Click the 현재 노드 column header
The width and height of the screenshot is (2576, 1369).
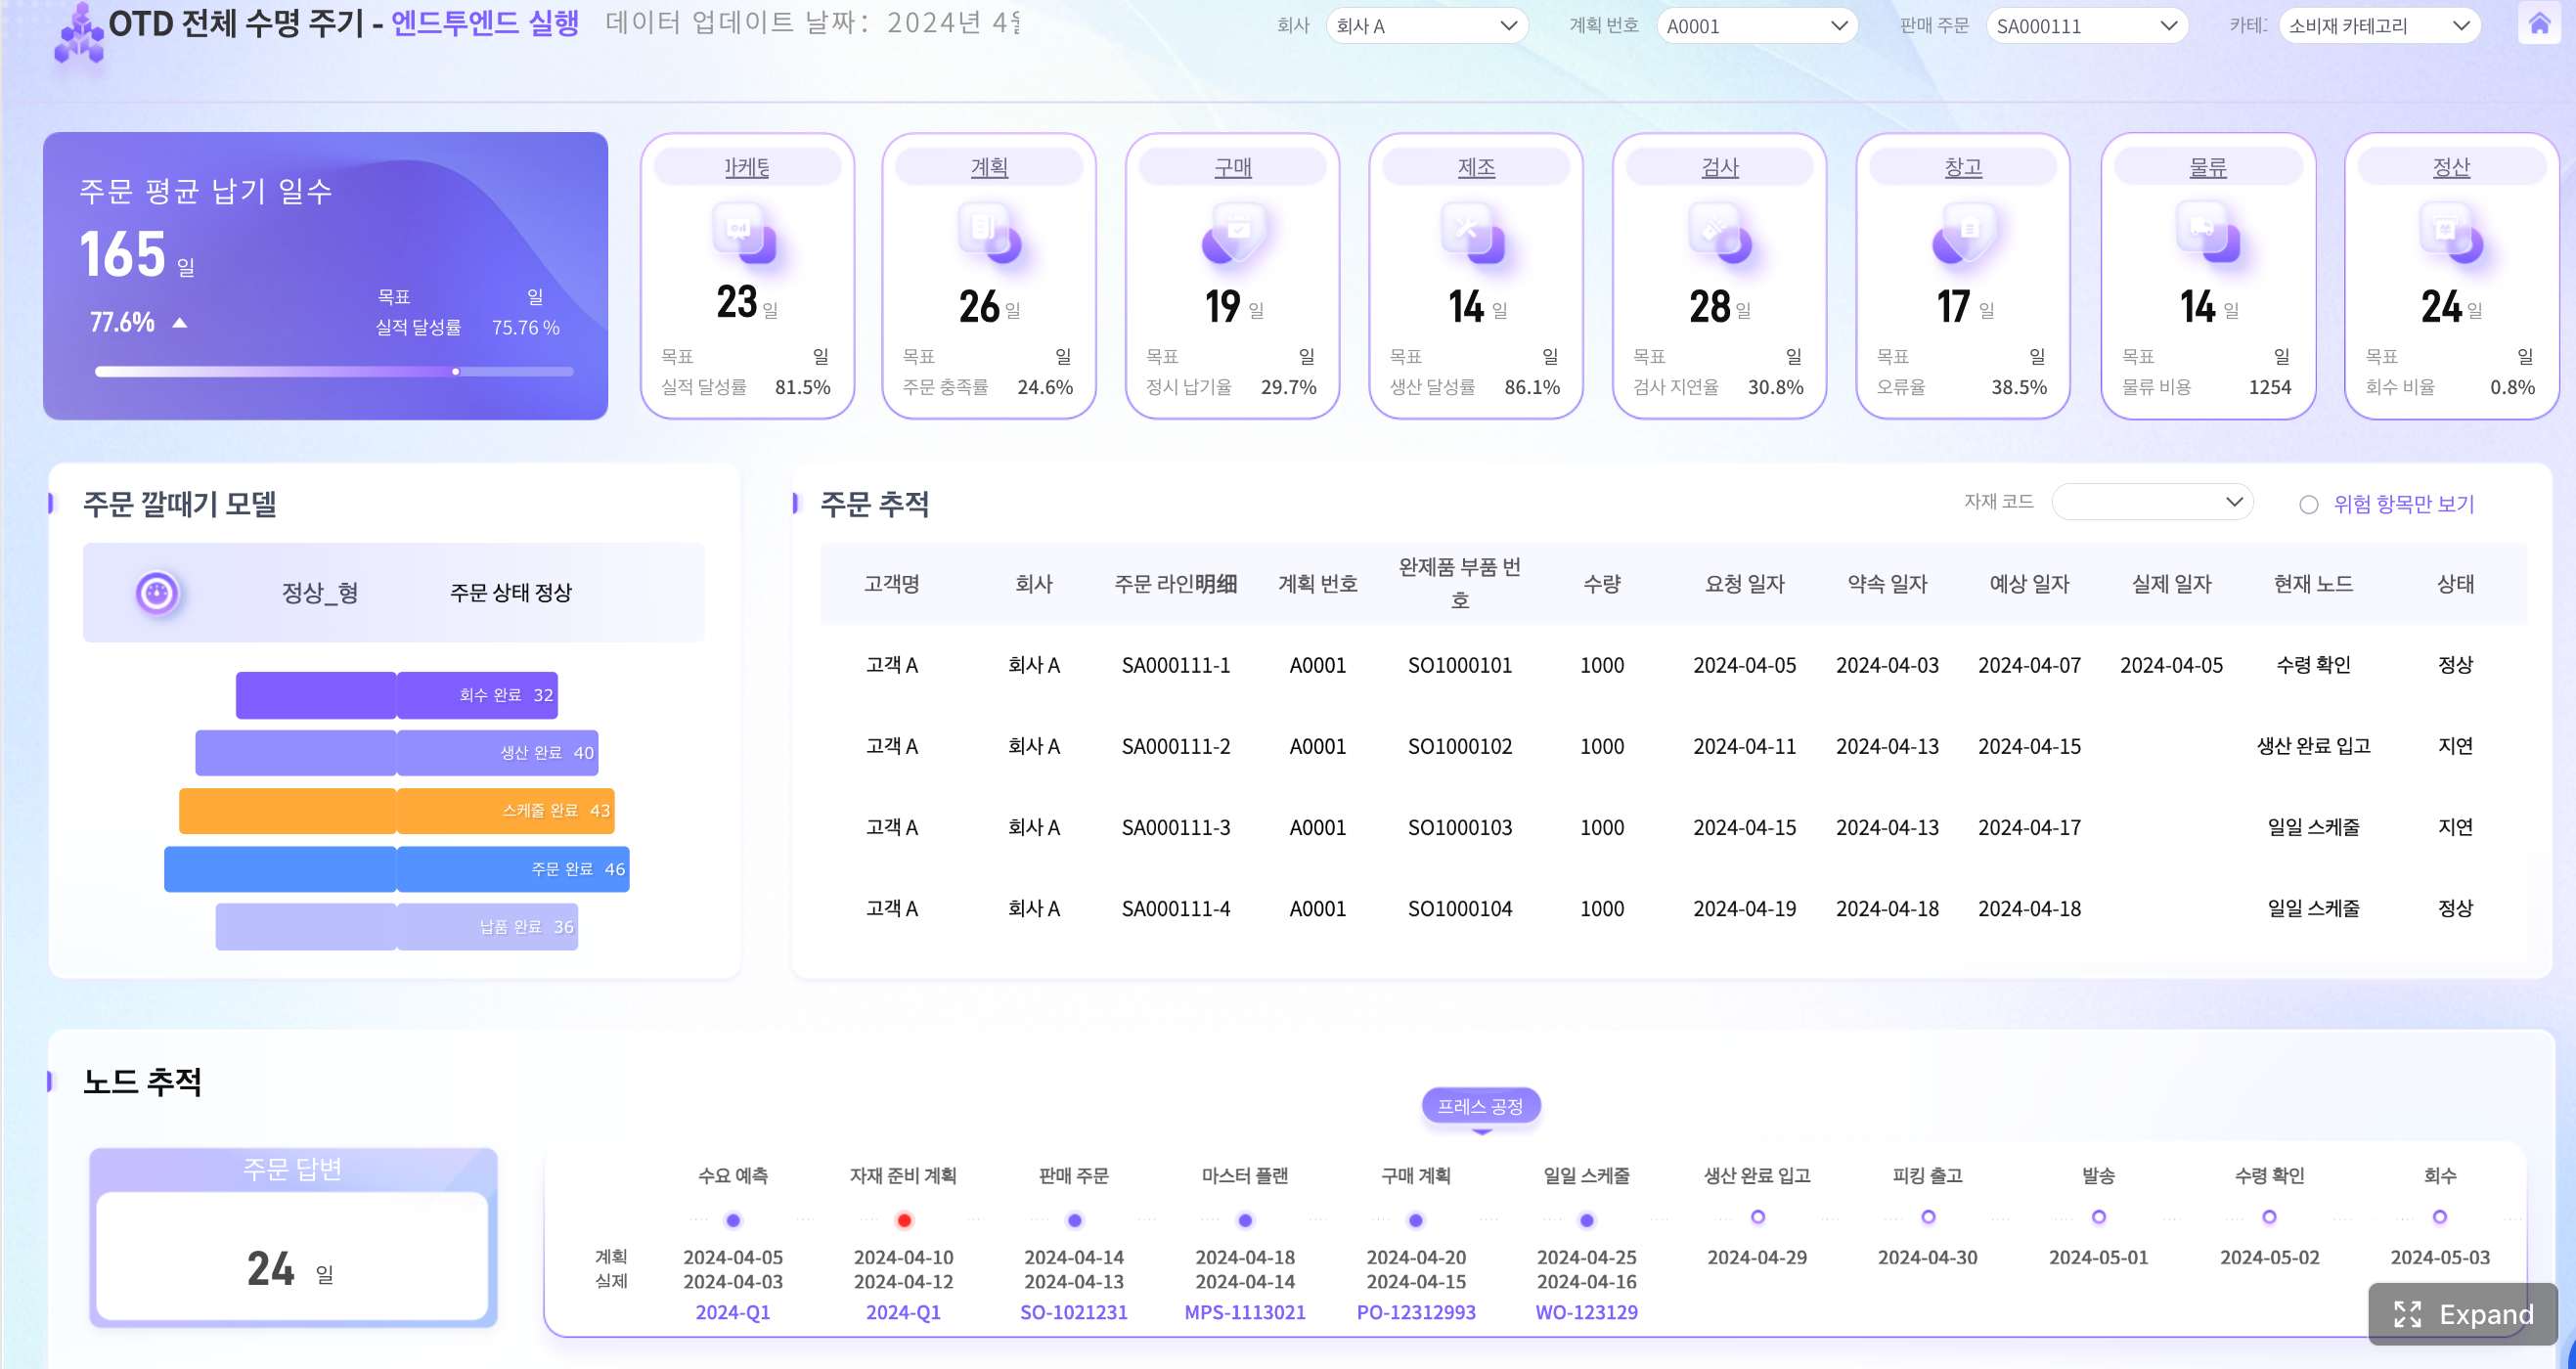coord(2314,584)
